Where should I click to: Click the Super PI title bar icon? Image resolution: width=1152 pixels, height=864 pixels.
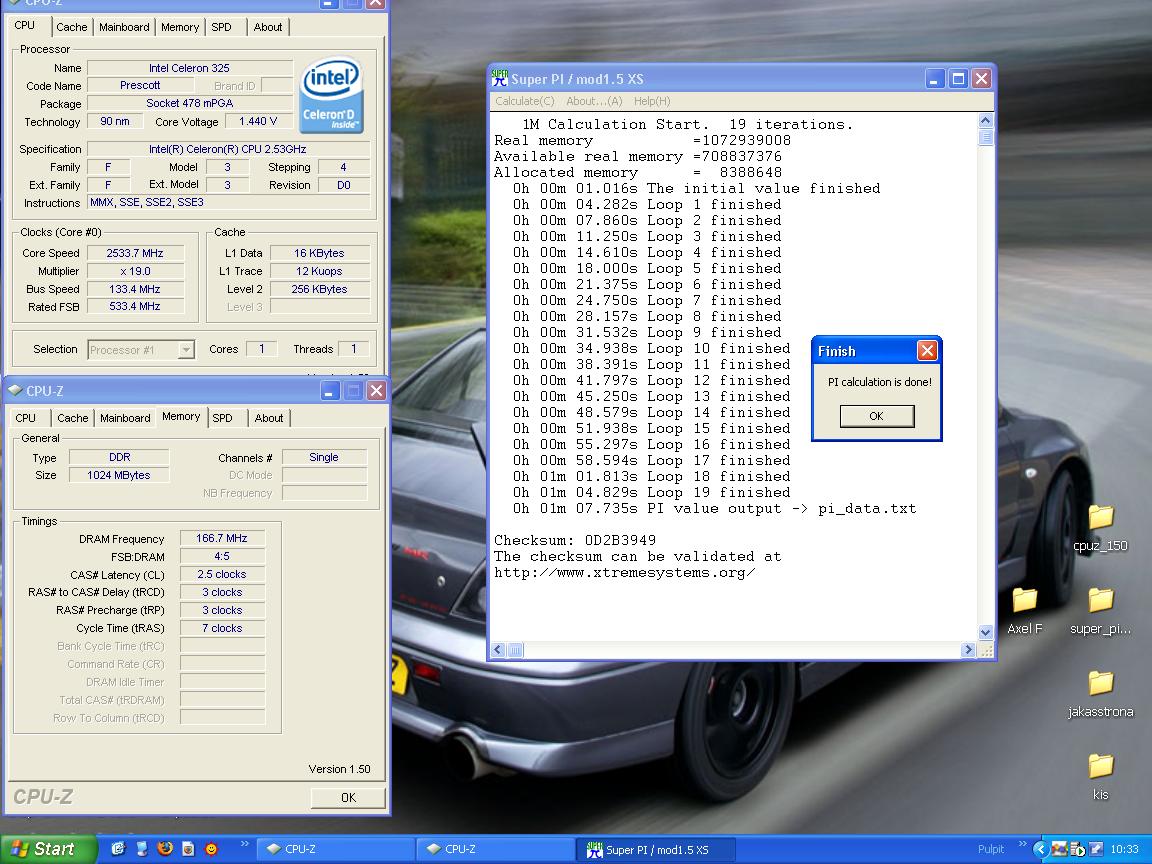click(x=500, y=79)
